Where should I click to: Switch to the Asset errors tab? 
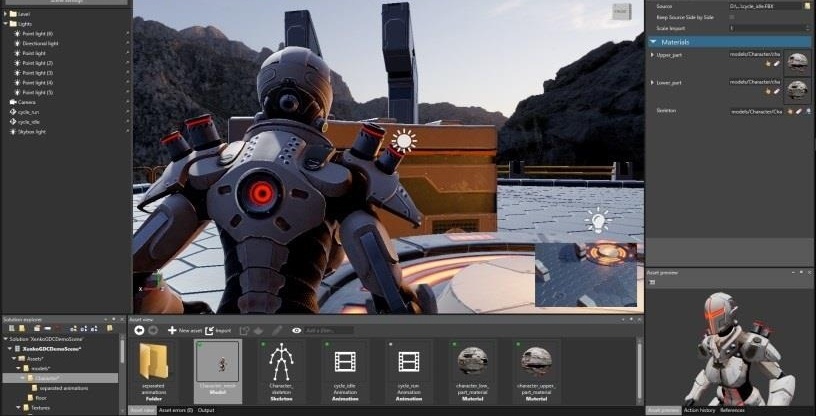pos(176,410)
